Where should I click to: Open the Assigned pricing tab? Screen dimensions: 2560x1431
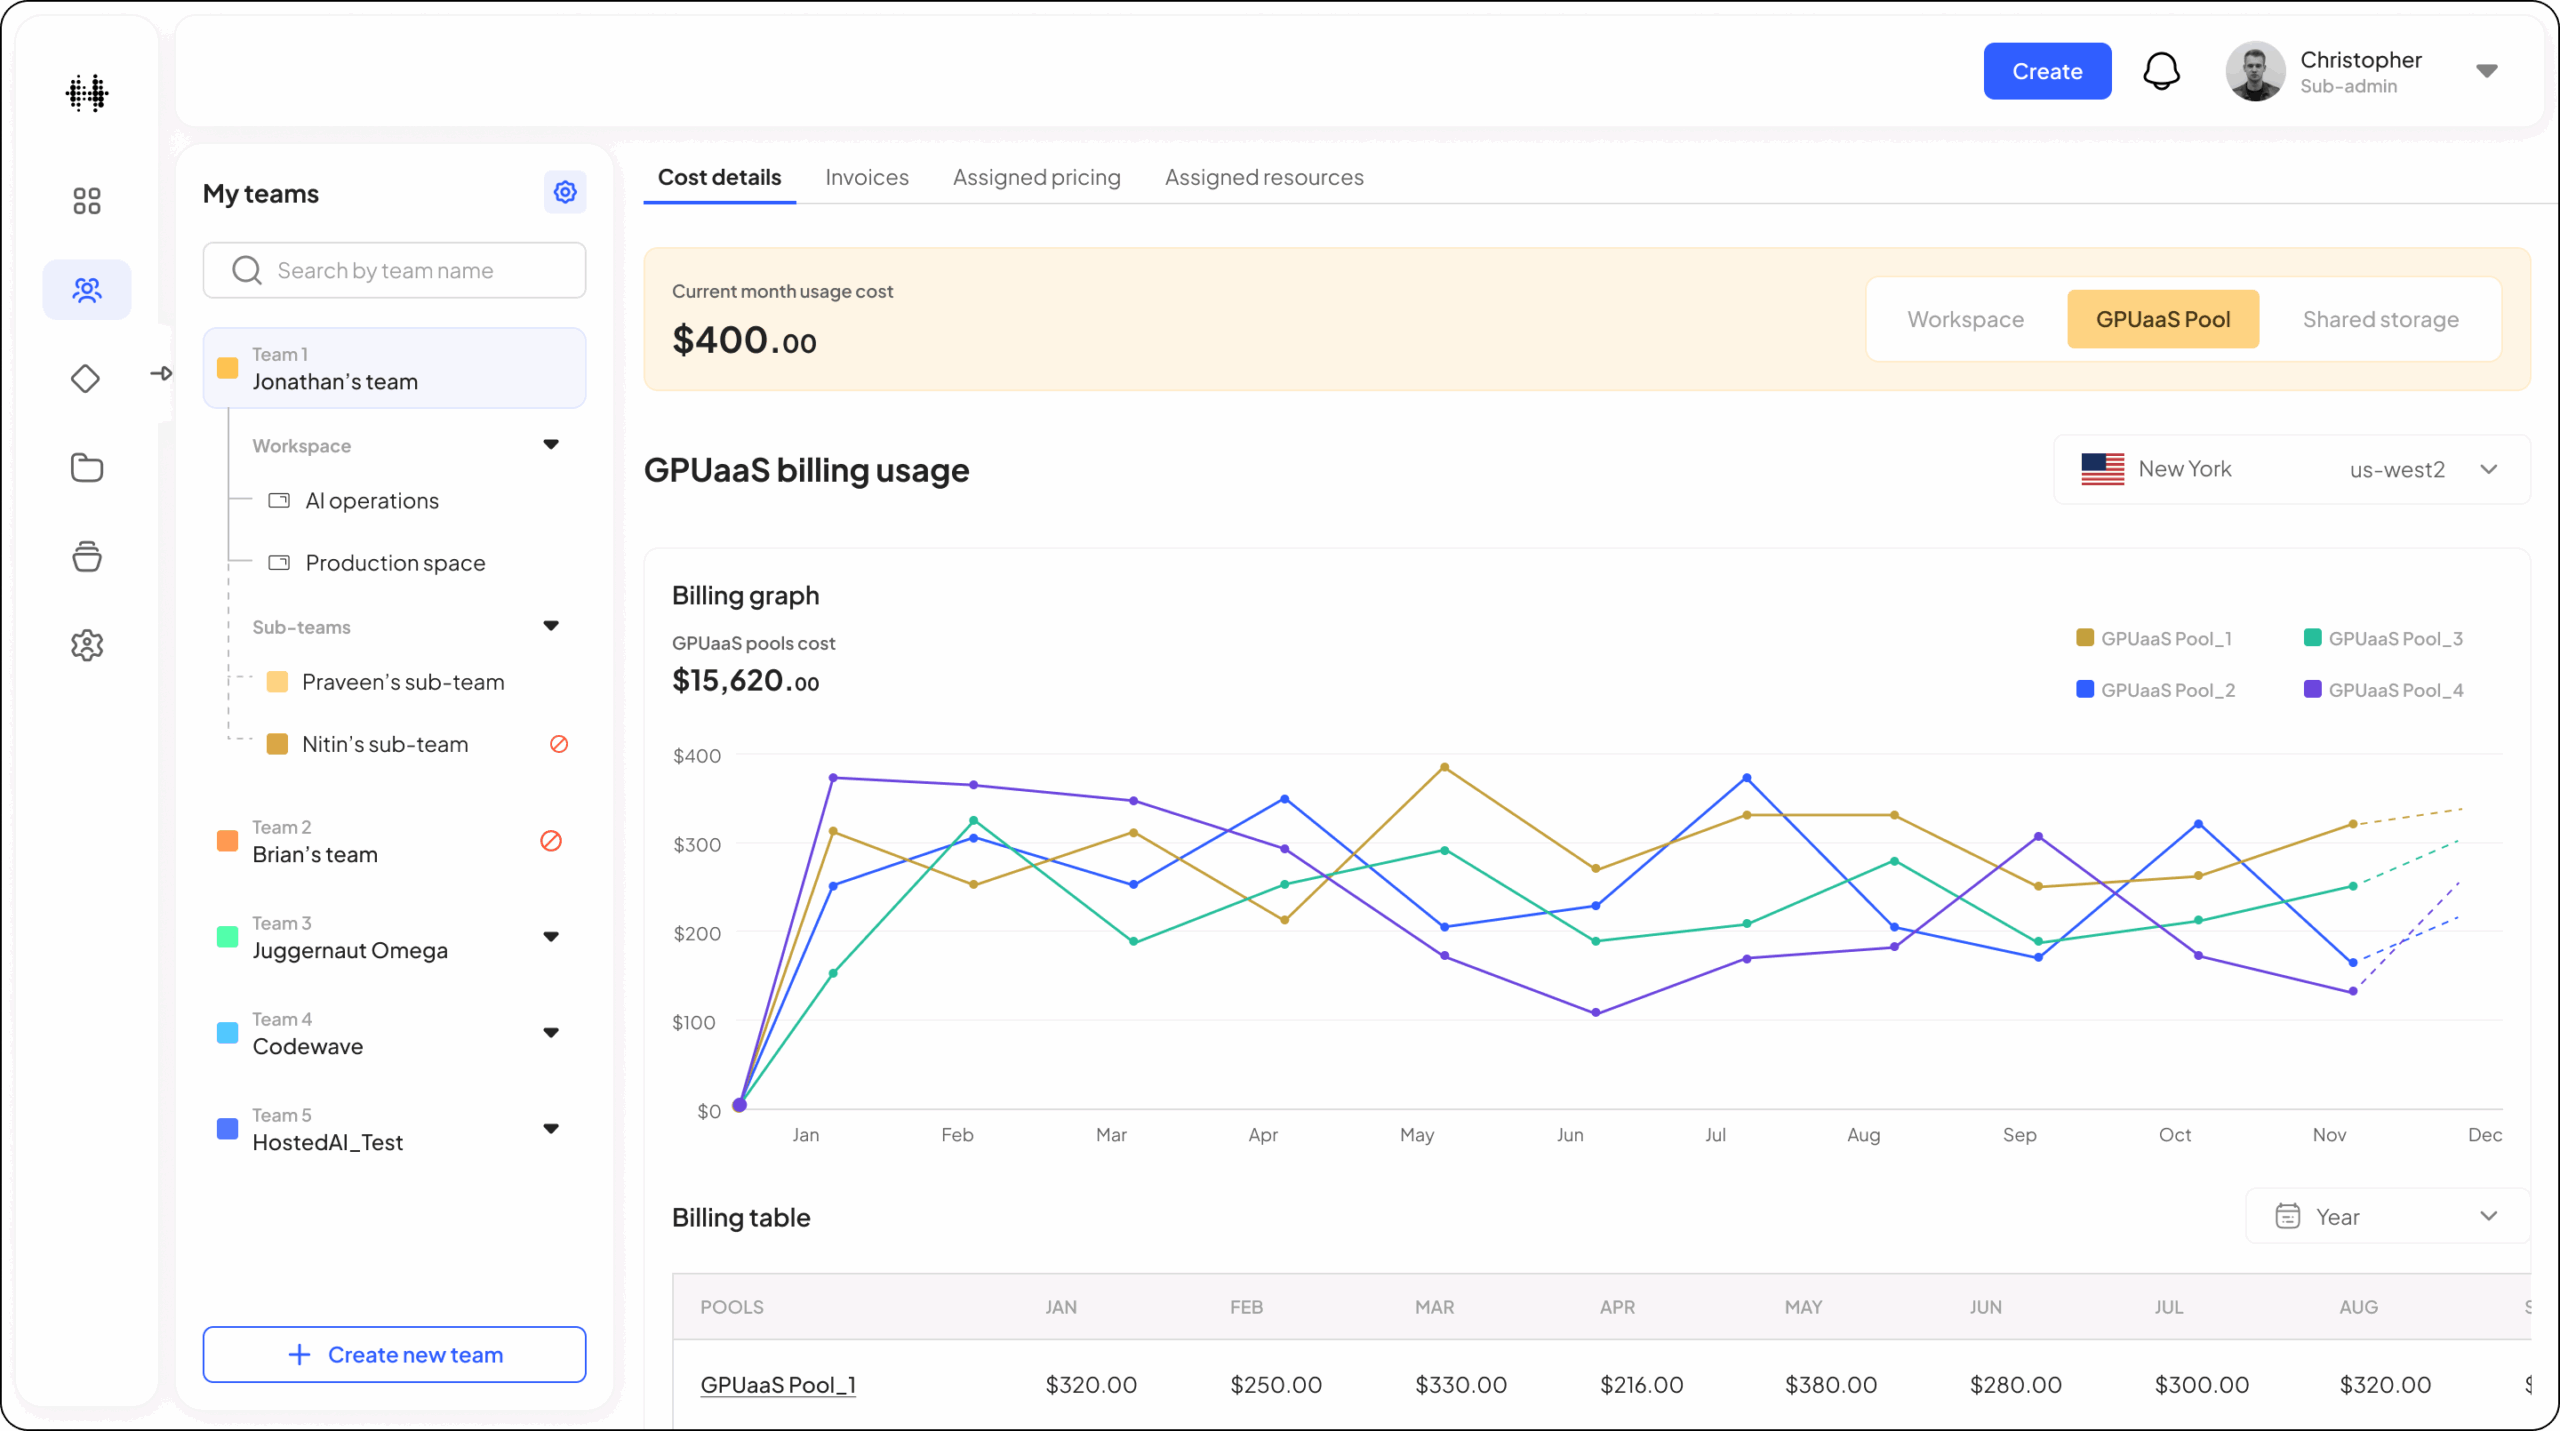(1036, 177)
